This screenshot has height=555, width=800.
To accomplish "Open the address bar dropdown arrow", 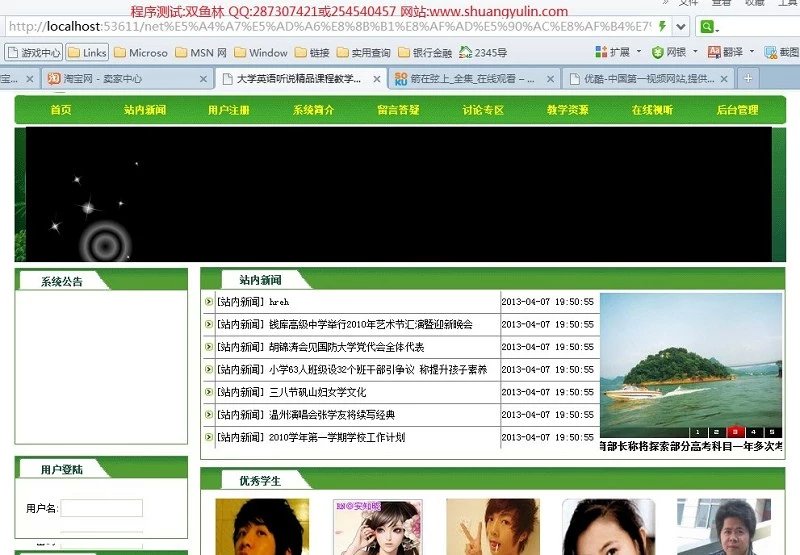I will [681, 27].
